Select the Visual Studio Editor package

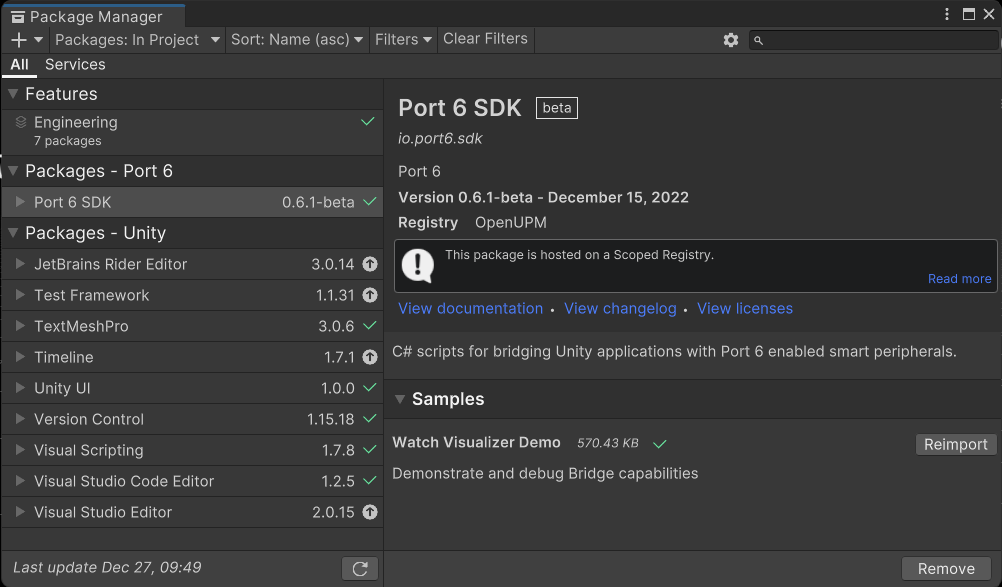(192, 512)
